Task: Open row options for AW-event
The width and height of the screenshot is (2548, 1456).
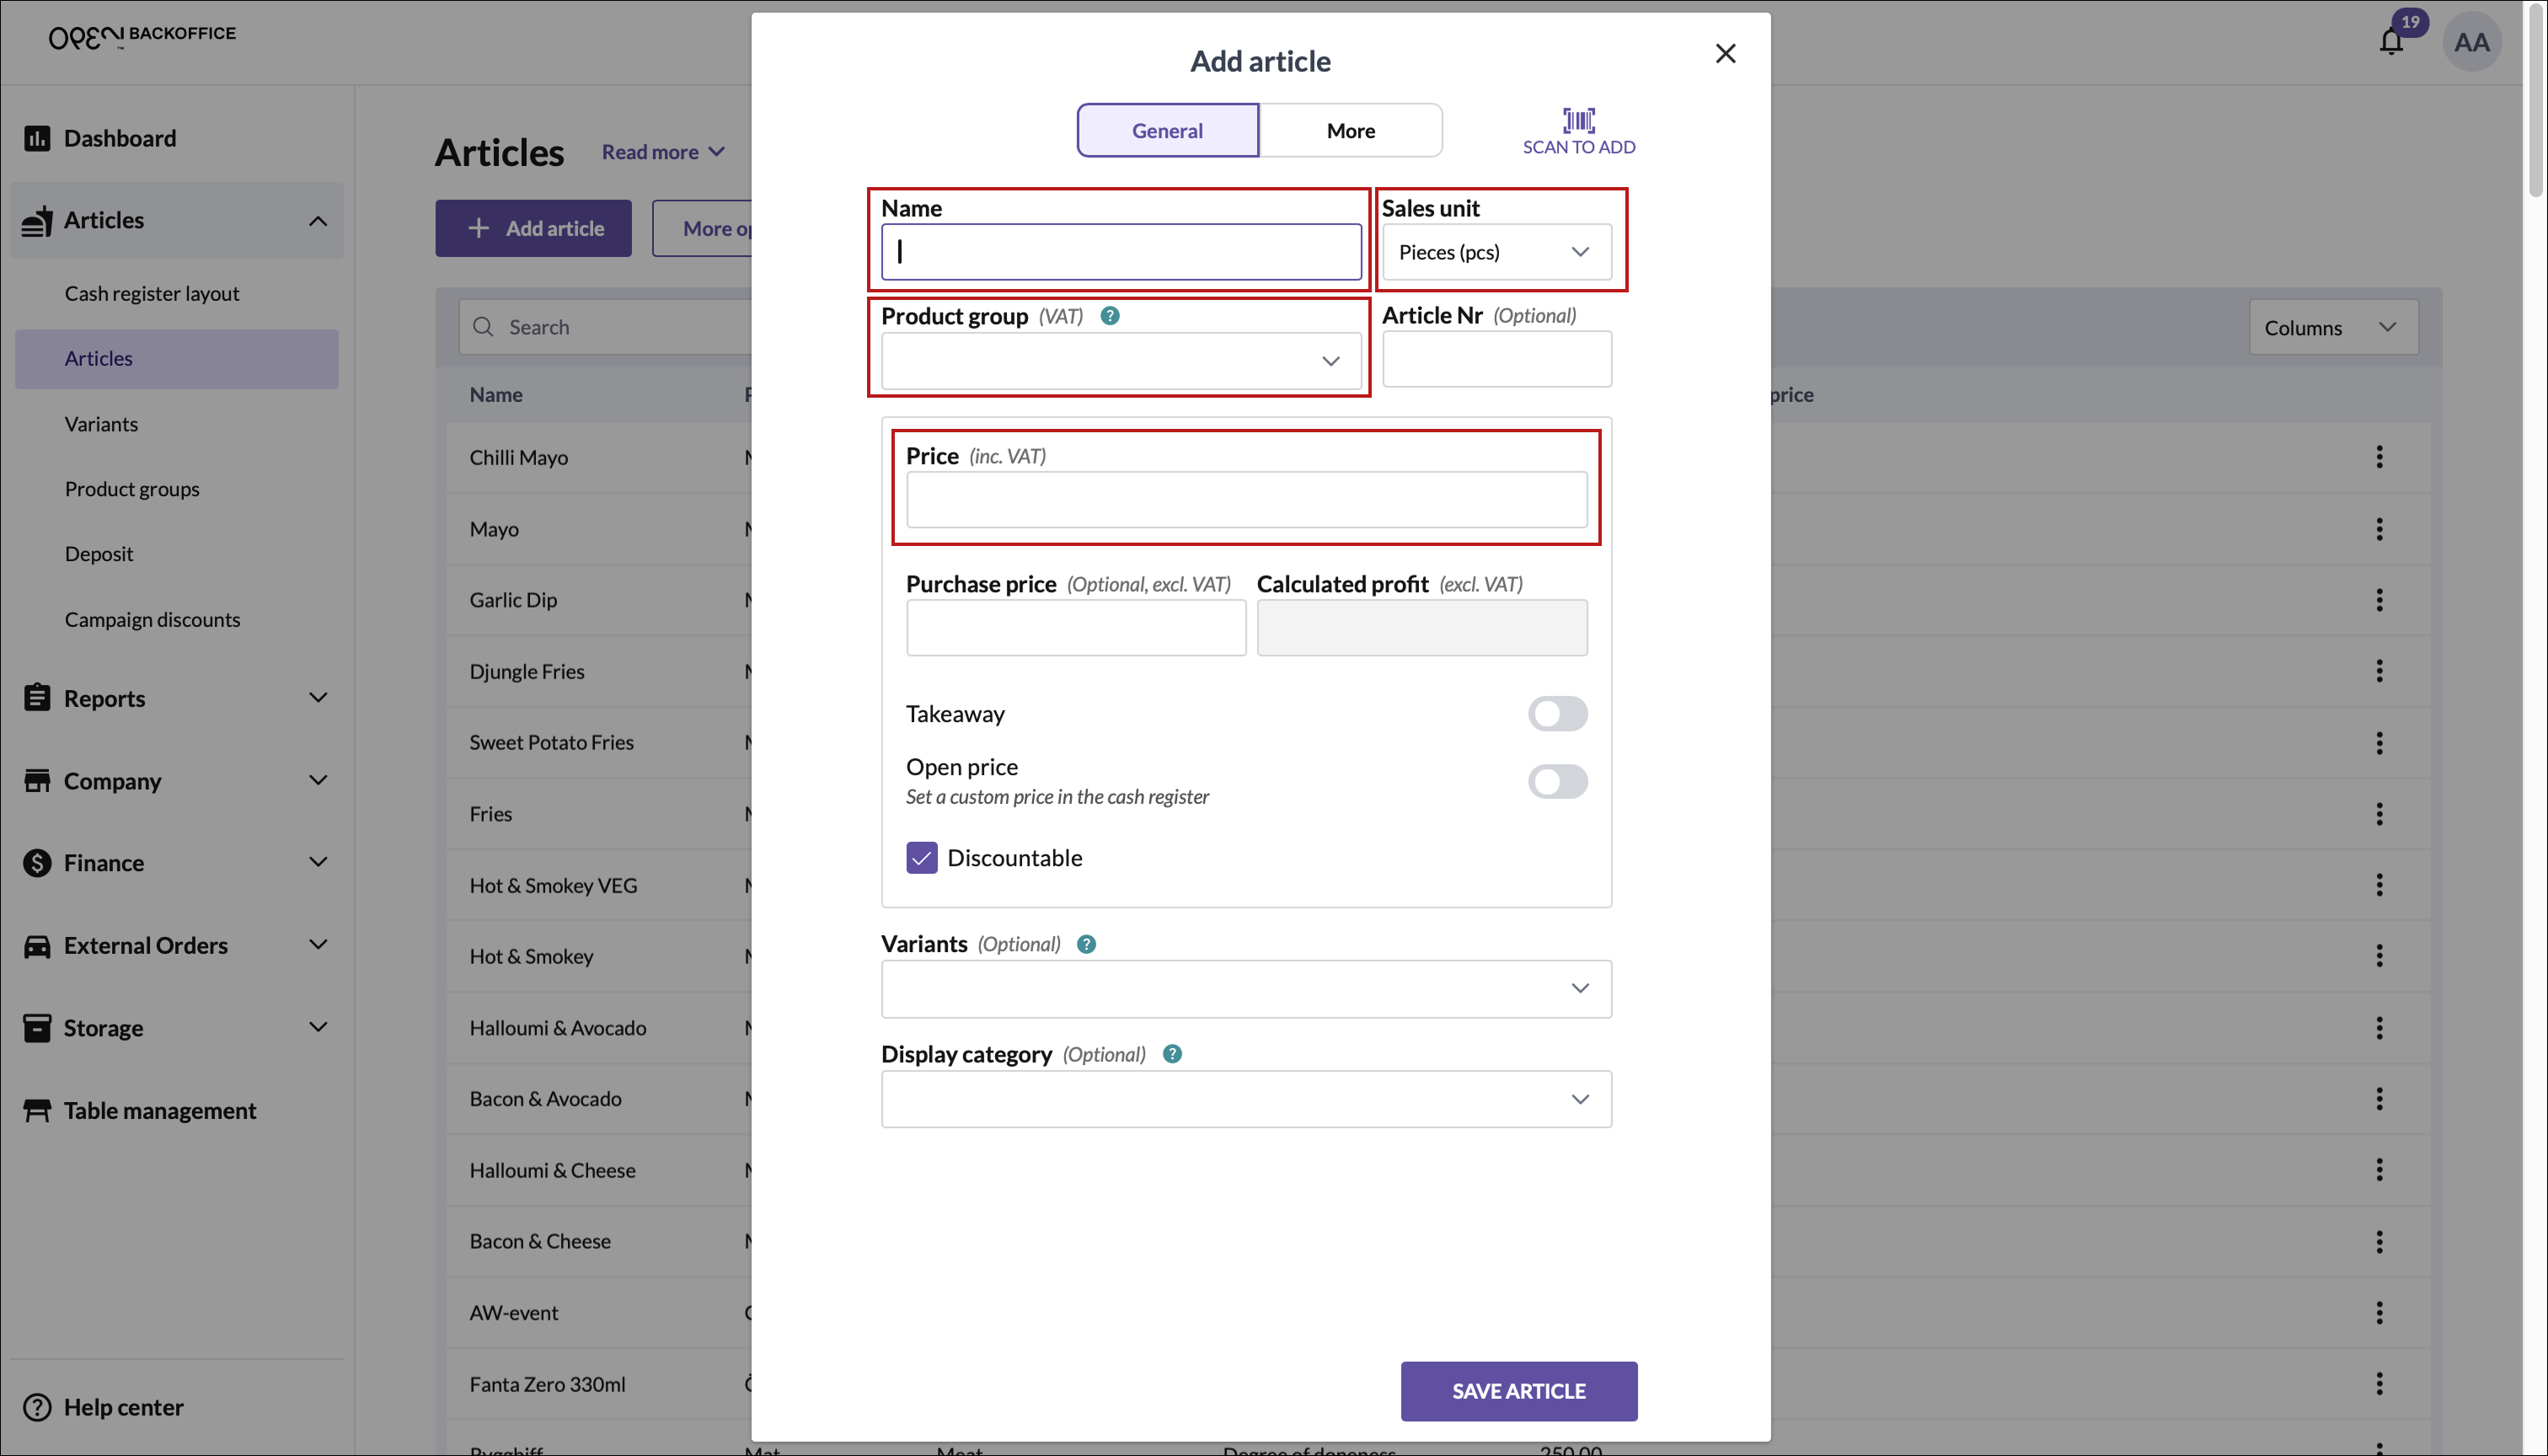Action: point(2379,1313)
